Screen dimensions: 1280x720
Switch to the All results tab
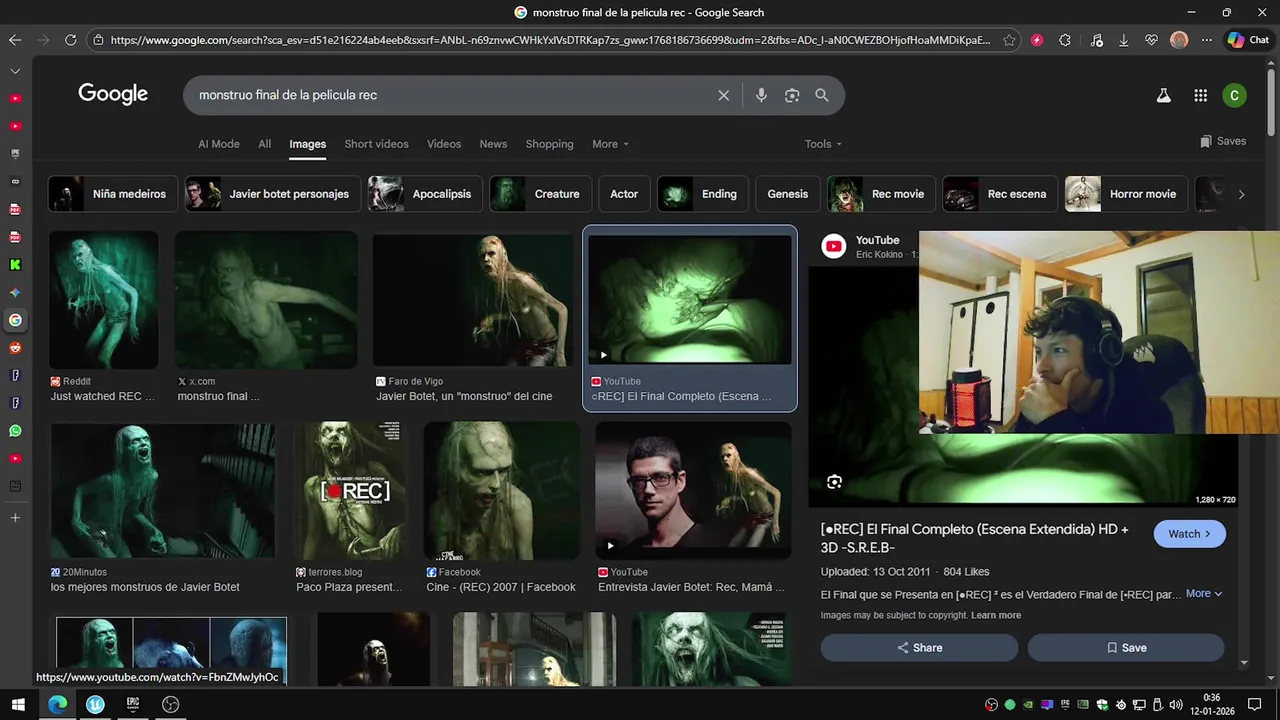pyautogui.click(x=265, y=144)
